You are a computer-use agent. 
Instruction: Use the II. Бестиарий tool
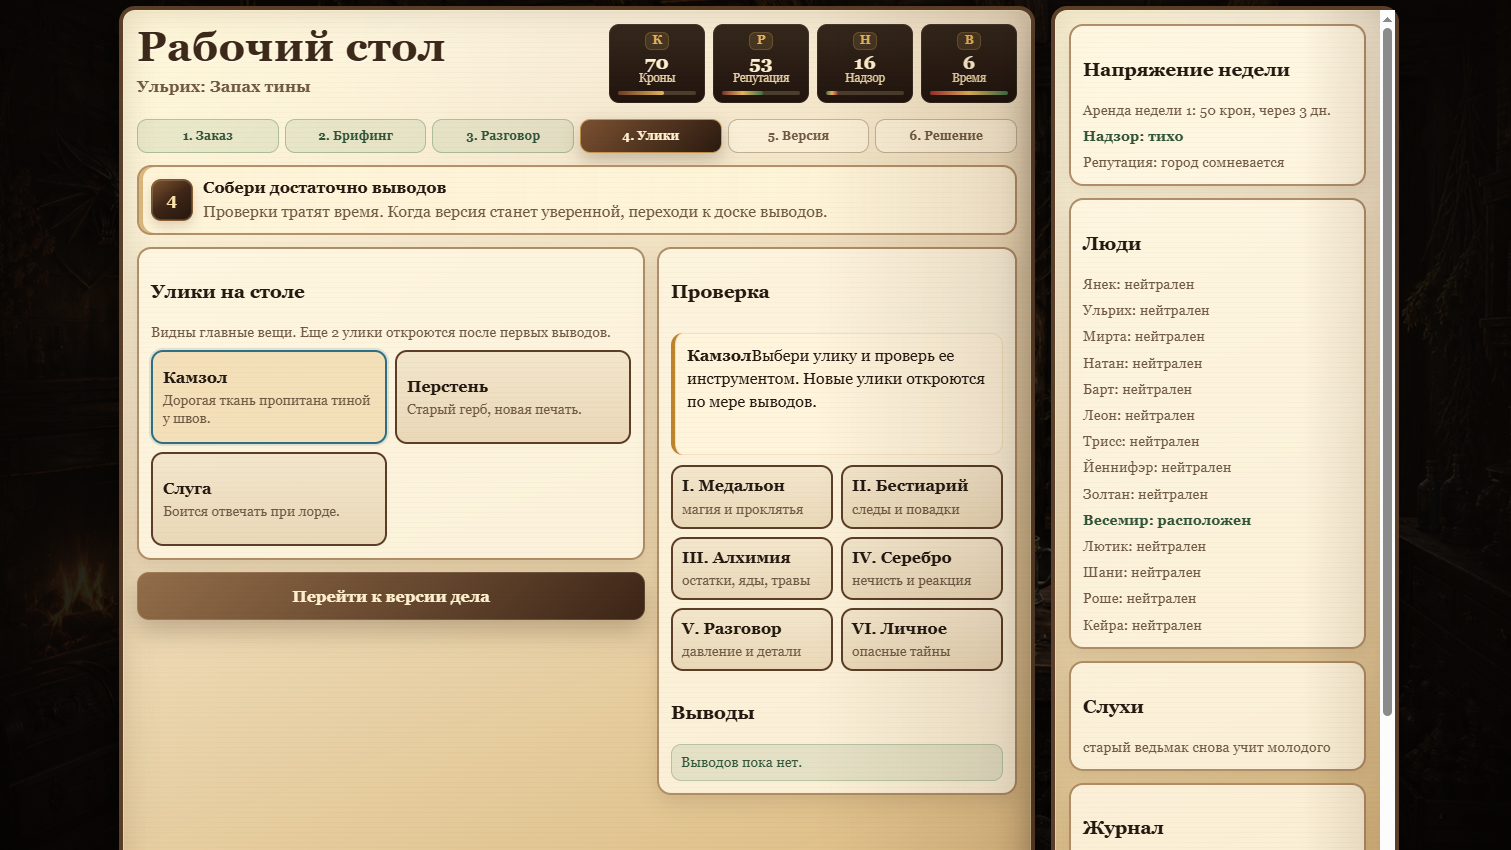(x=922, y=497)
